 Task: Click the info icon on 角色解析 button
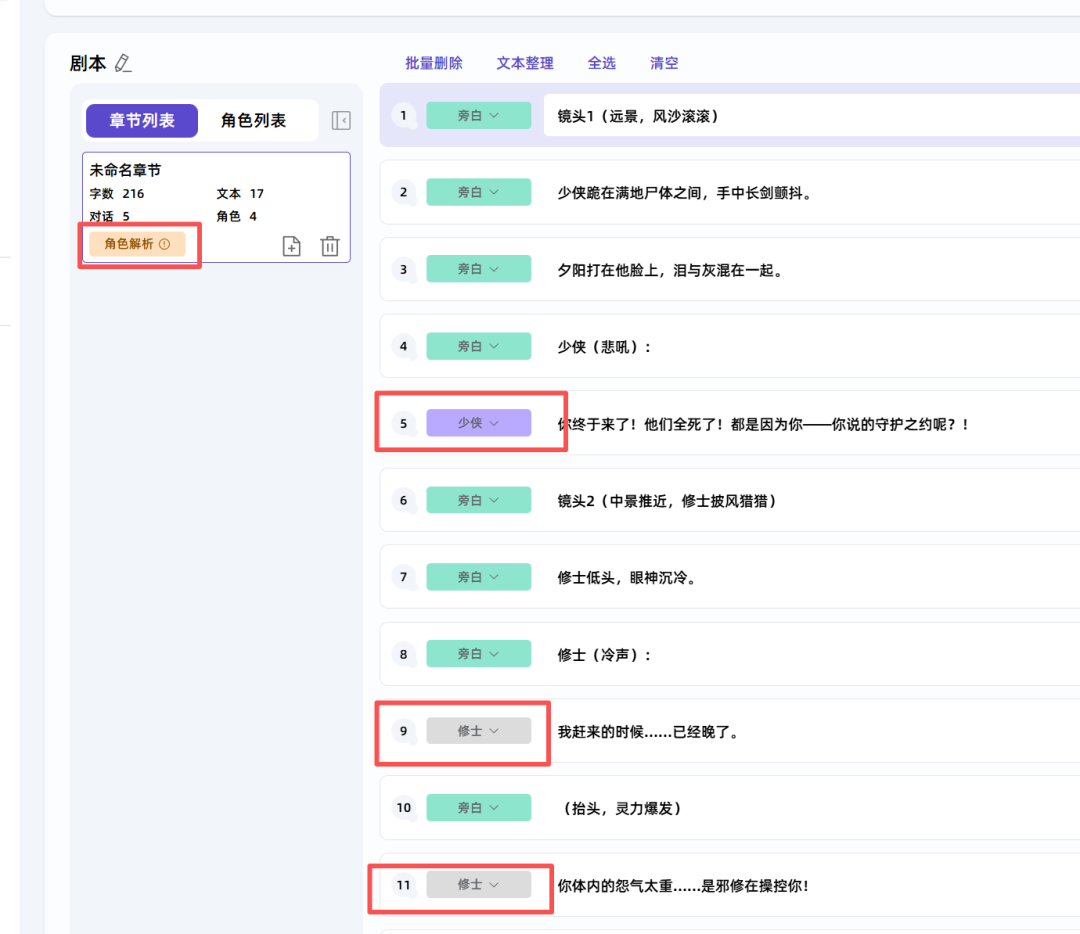[166, 242]
